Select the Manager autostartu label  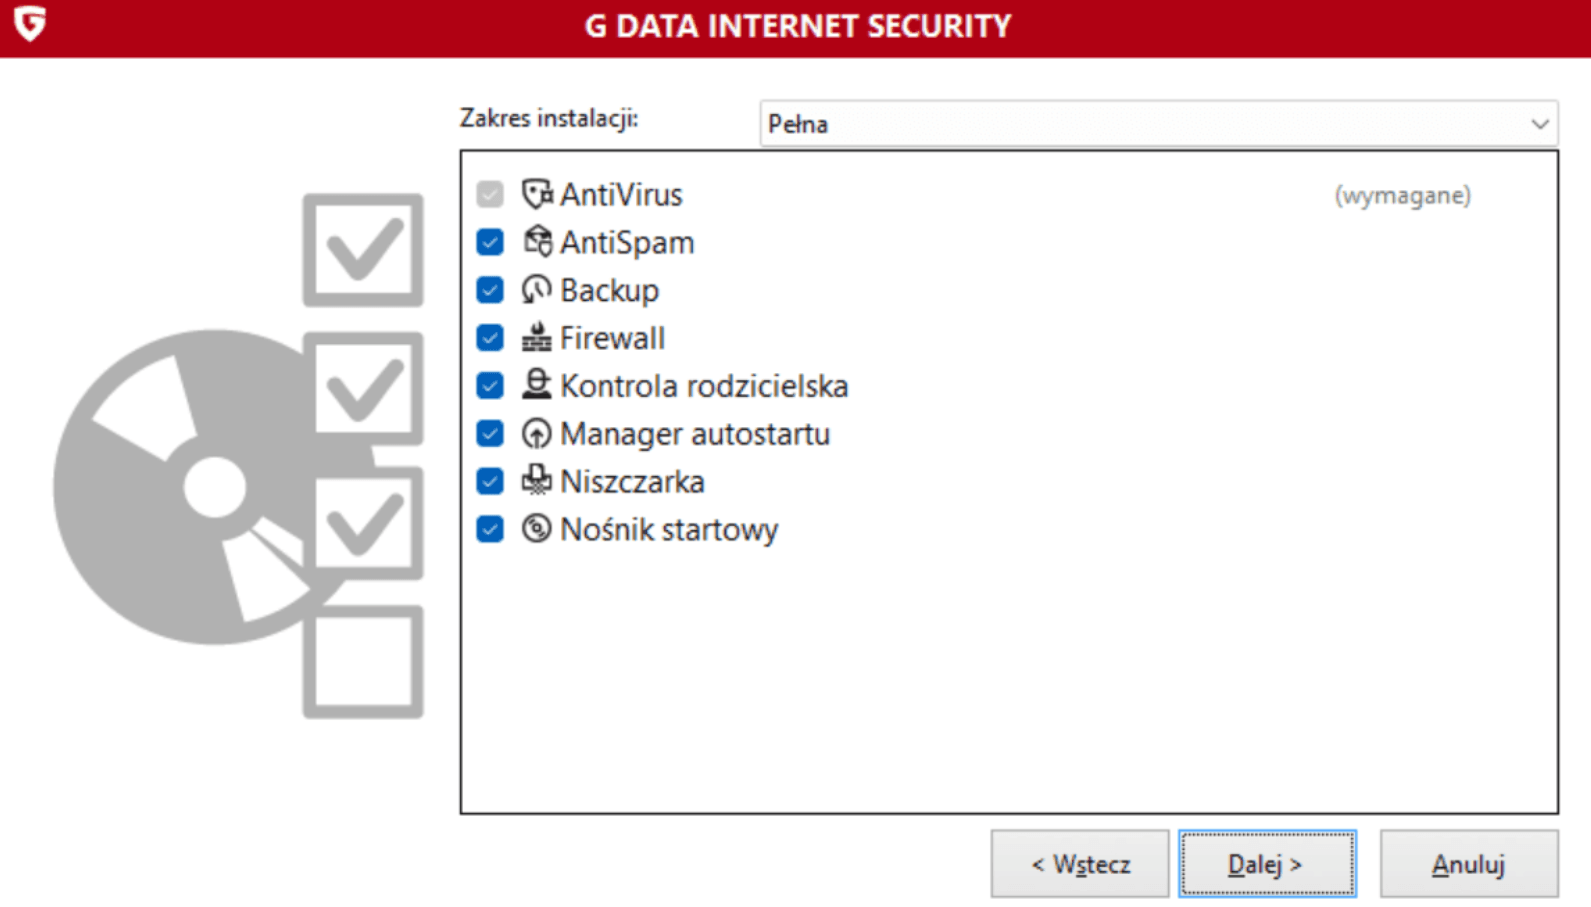click(x=694, y=434)
